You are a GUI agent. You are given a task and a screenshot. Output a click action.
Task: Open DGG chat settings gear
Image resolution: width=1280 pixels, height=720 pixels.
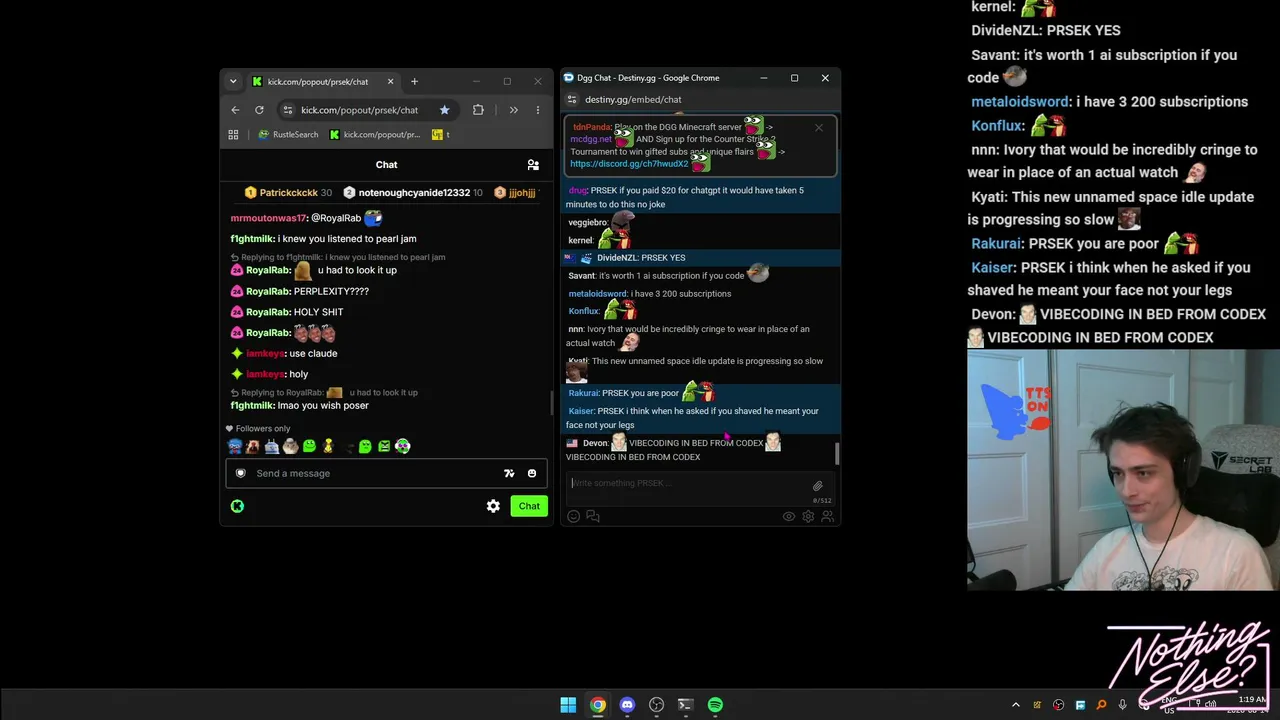point(808,516)
